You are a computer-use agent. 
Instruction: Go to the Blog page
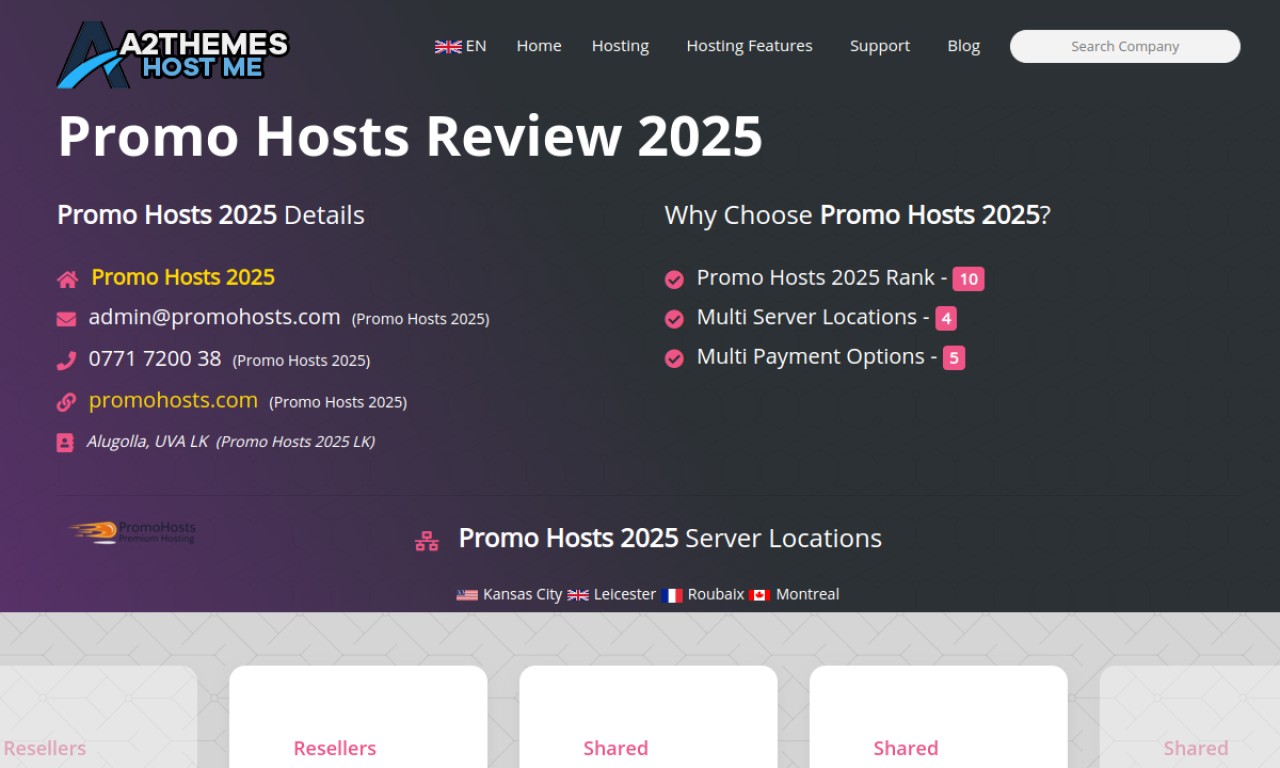964,46
